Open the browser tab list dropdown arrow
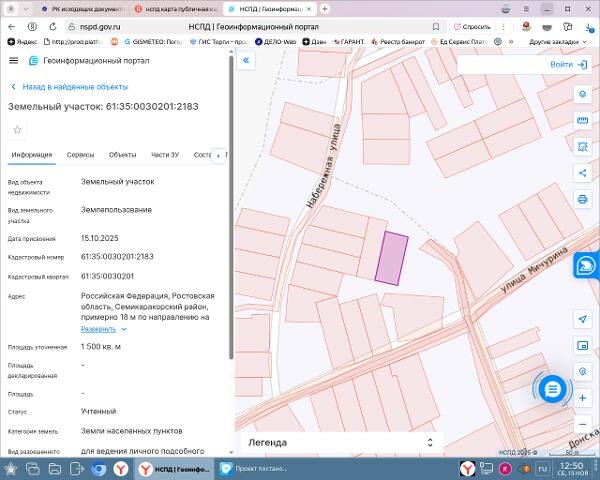 coord(26,9)
